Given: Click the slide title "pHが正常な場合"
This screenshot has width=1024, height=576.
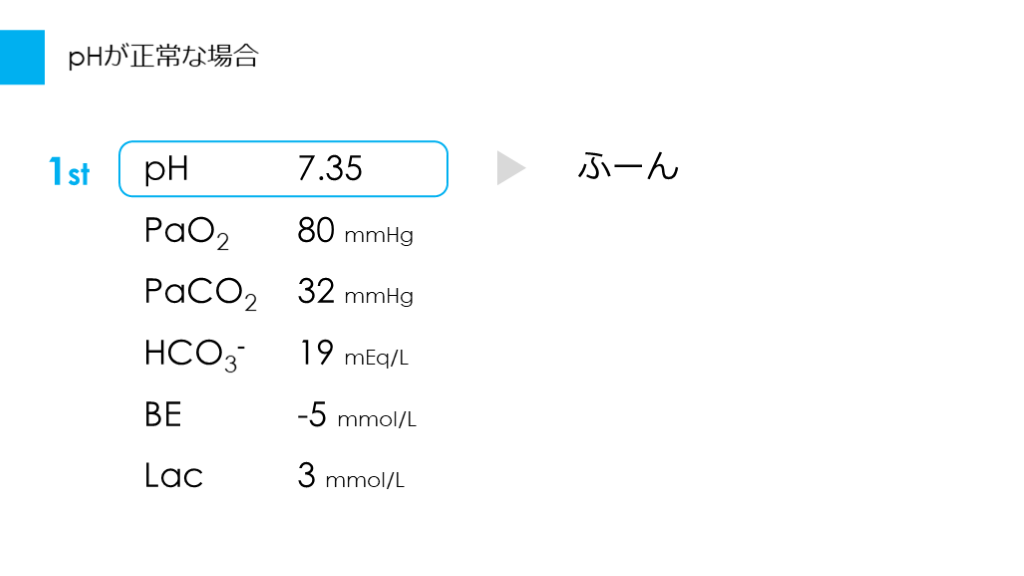Looking at the screenshot, I should coord(163,57).
